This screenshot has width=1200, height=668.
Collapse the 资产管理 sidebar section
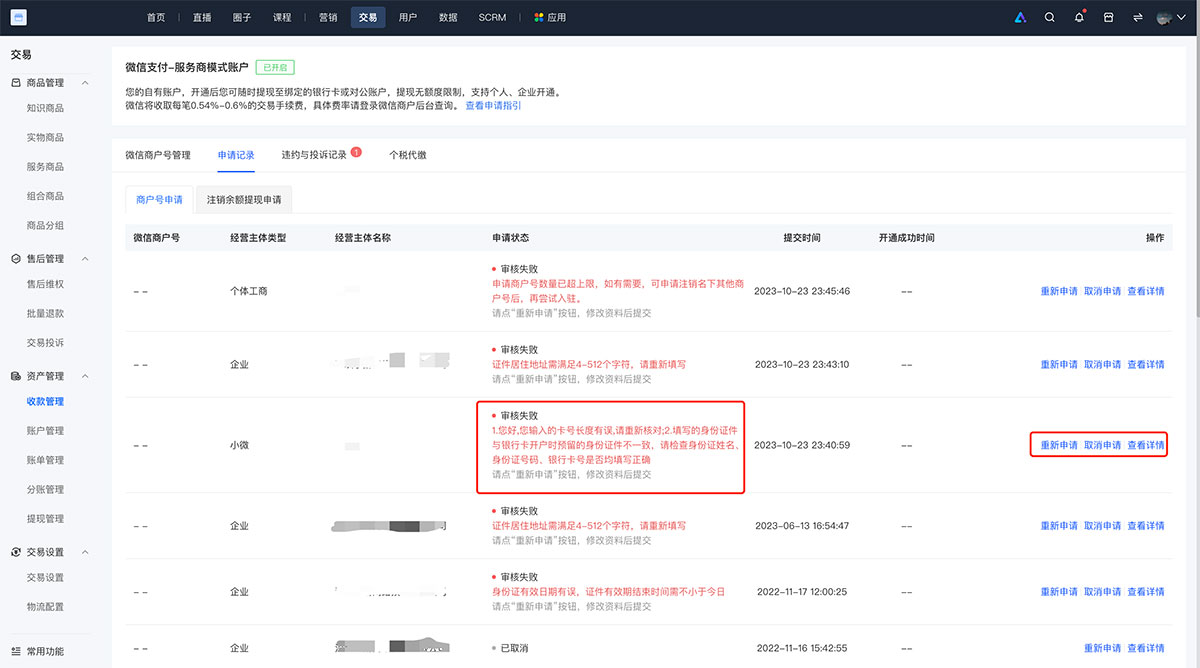85,376
